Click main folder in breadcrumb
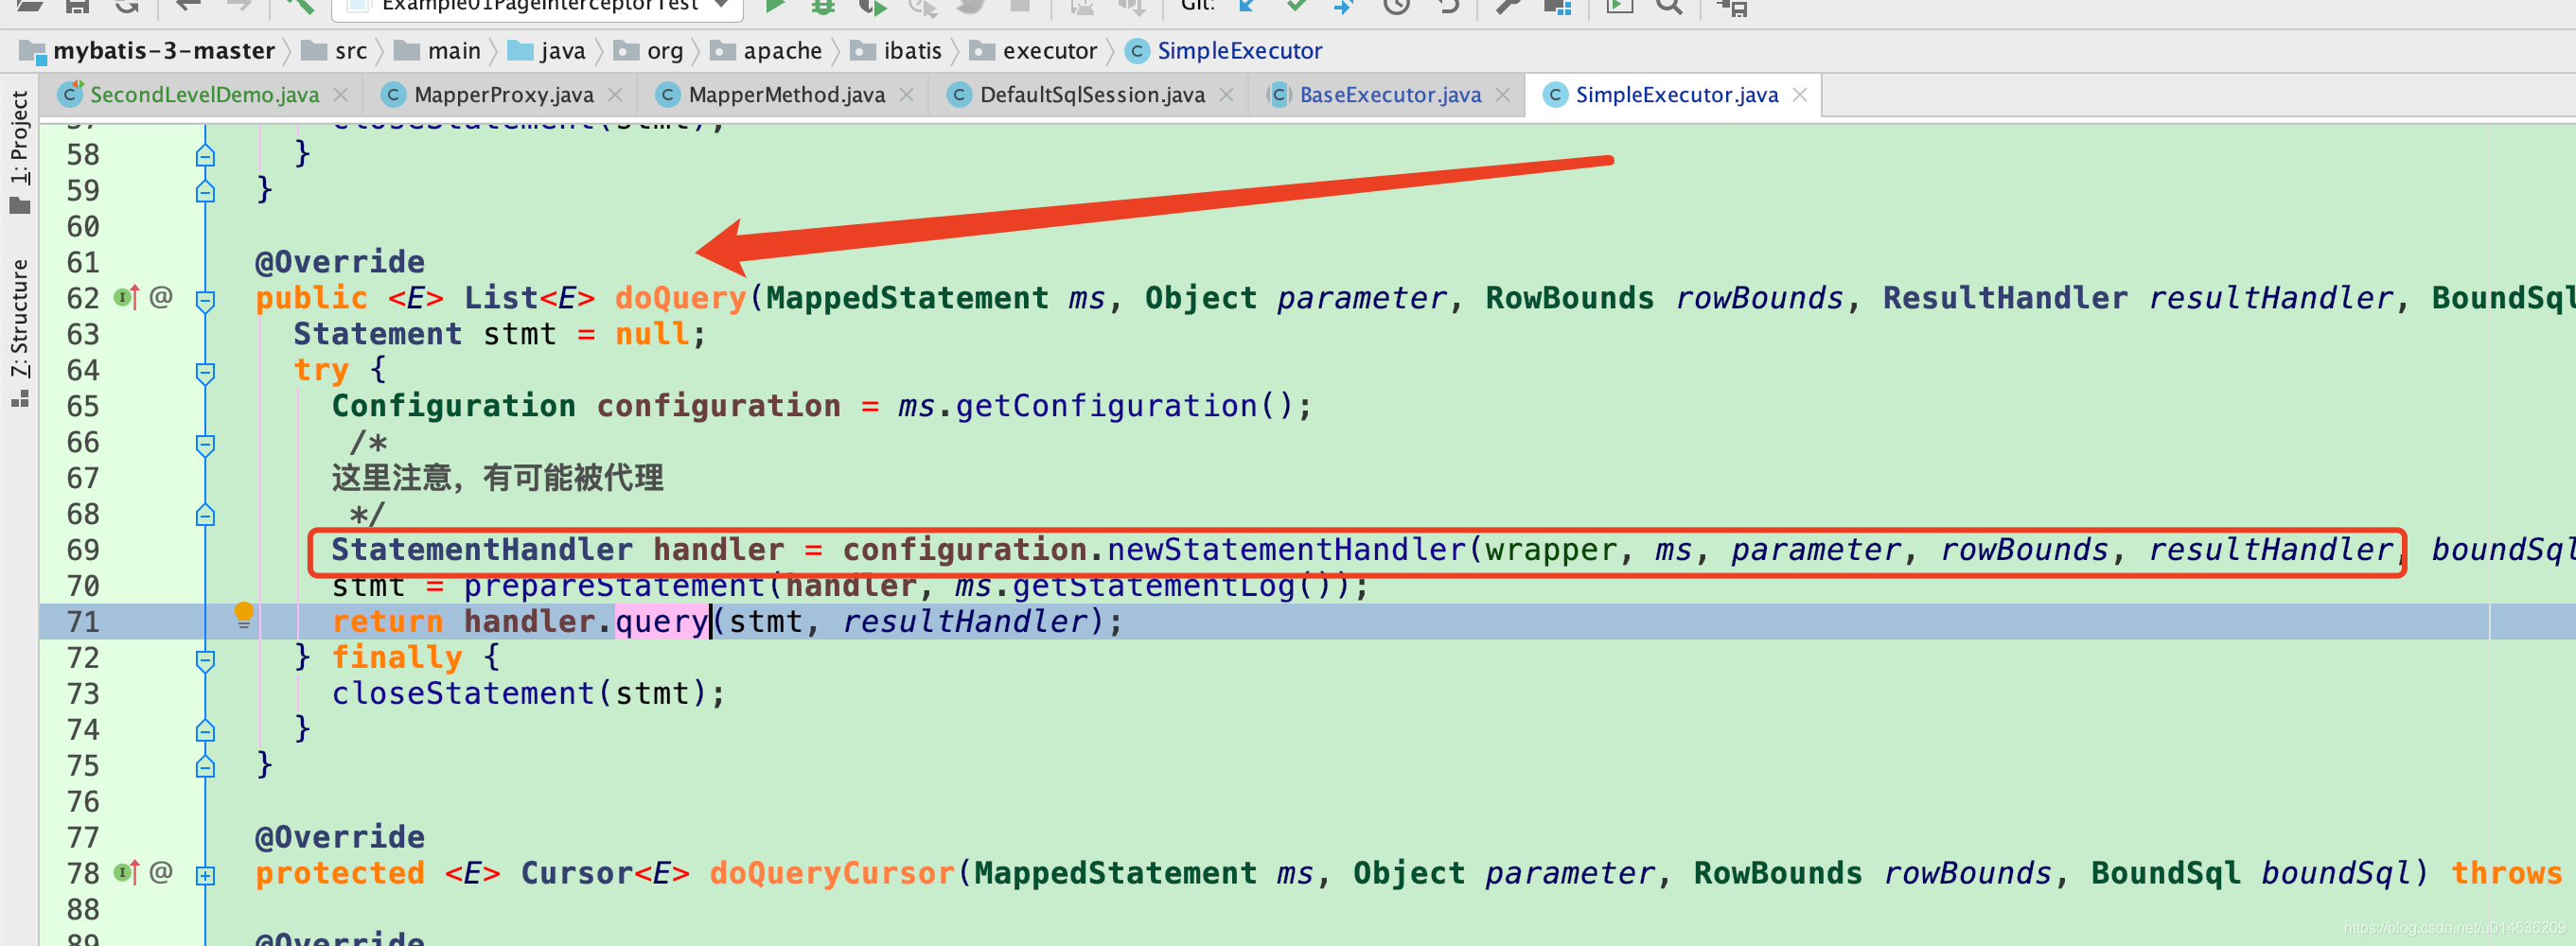 438,50
